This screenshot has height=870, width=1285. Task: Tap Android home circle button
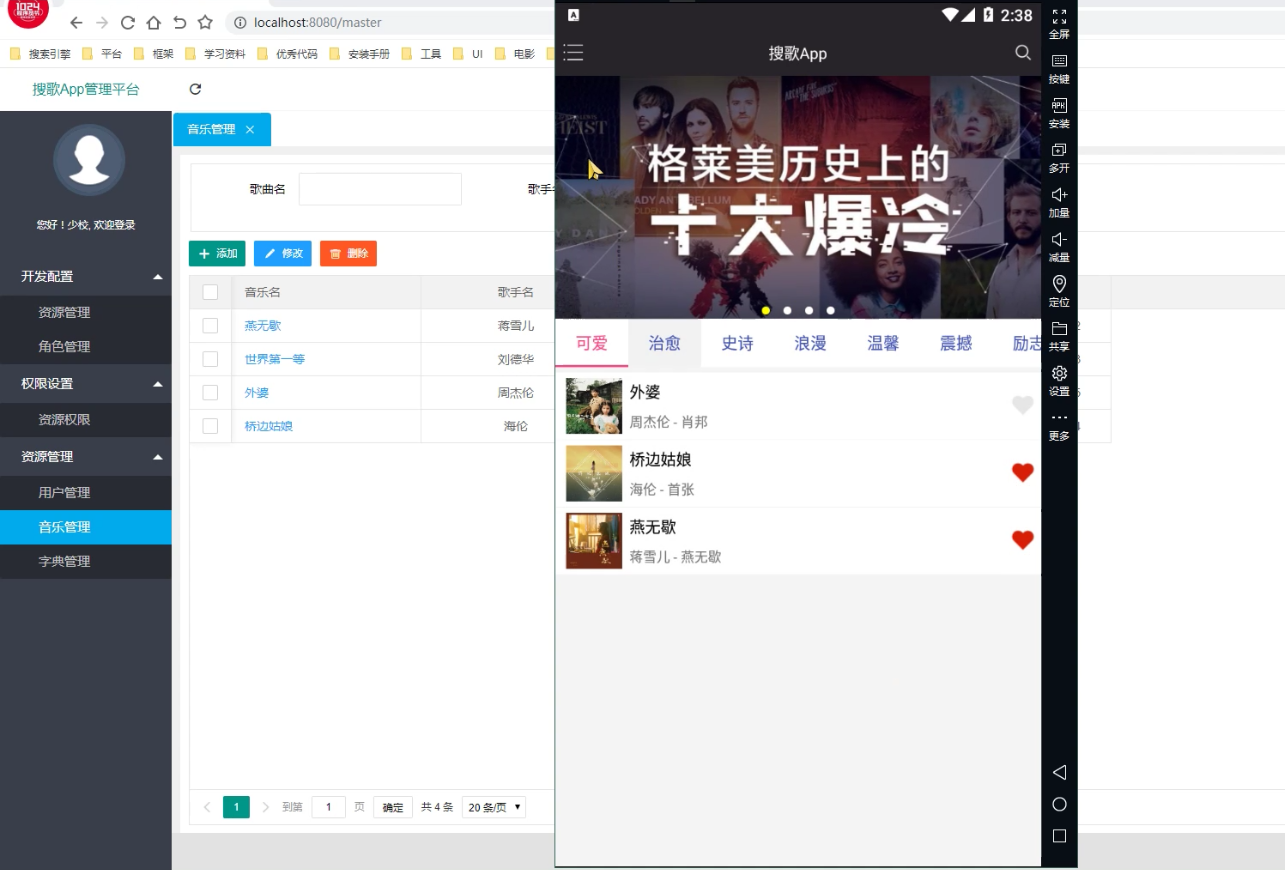tap(1059, 804)
